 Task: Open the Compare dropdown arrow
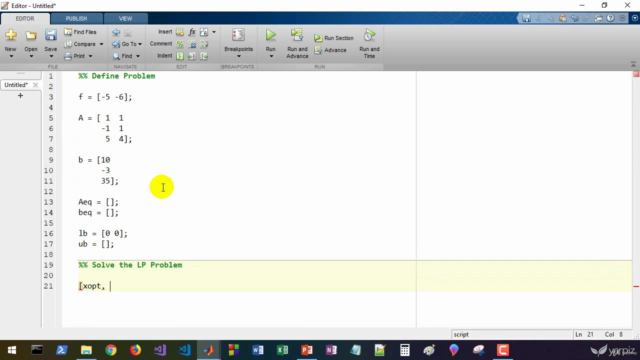[101, 44]
